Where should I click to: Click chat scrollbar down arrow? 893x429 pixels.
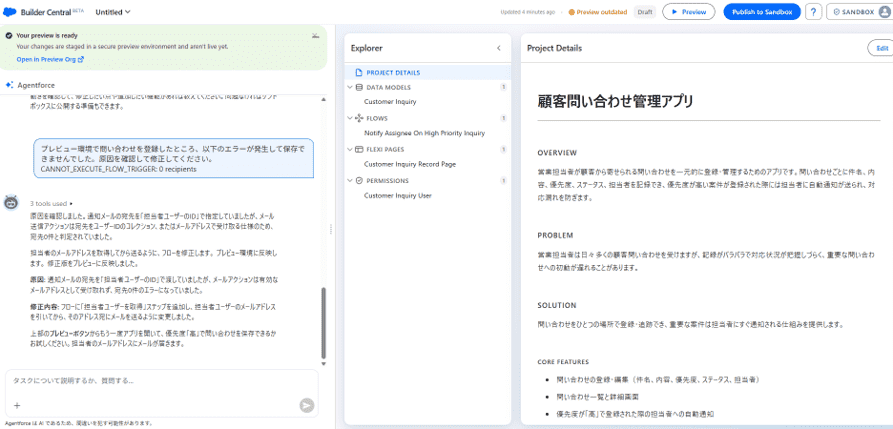pyautogui.click(x=324, y=363)
